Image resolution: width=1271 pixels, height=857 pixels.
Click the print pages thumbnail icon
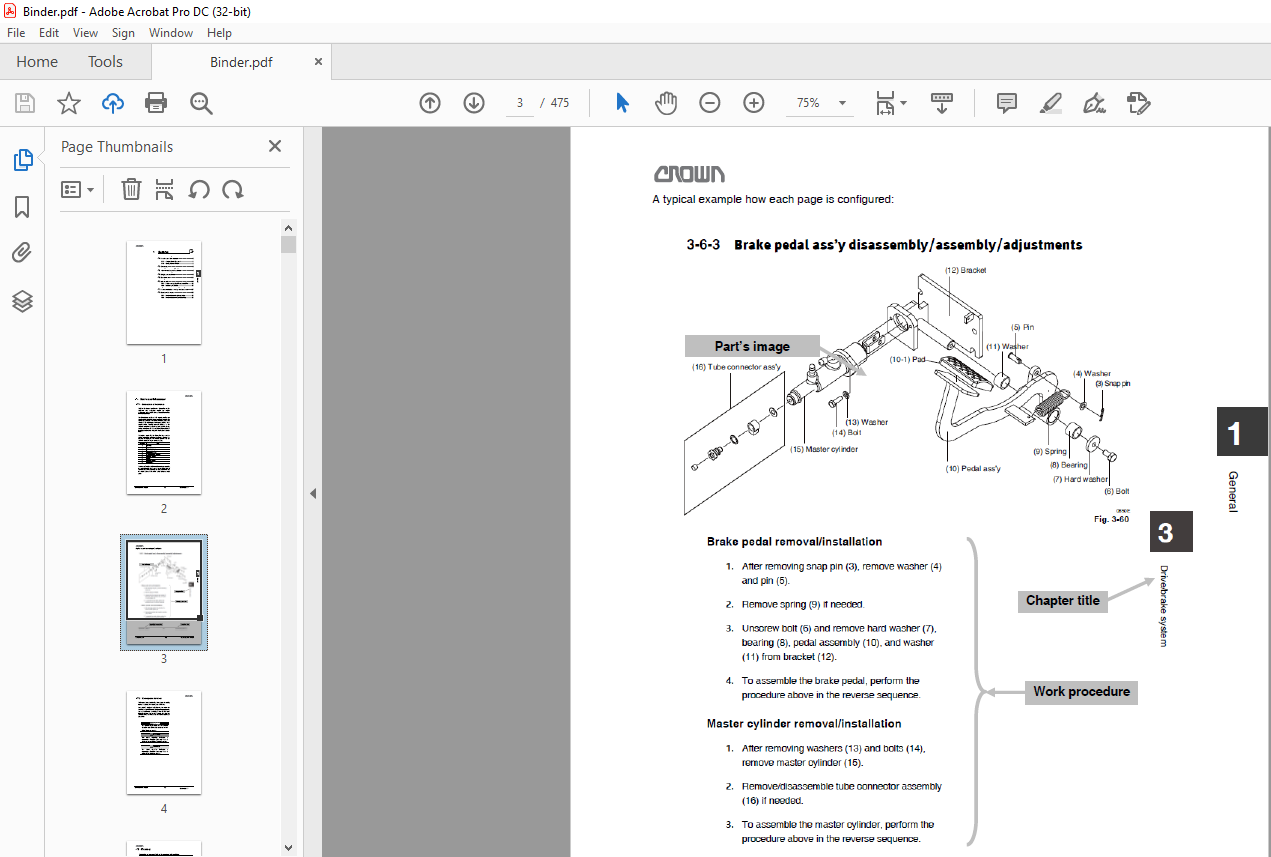165,189
